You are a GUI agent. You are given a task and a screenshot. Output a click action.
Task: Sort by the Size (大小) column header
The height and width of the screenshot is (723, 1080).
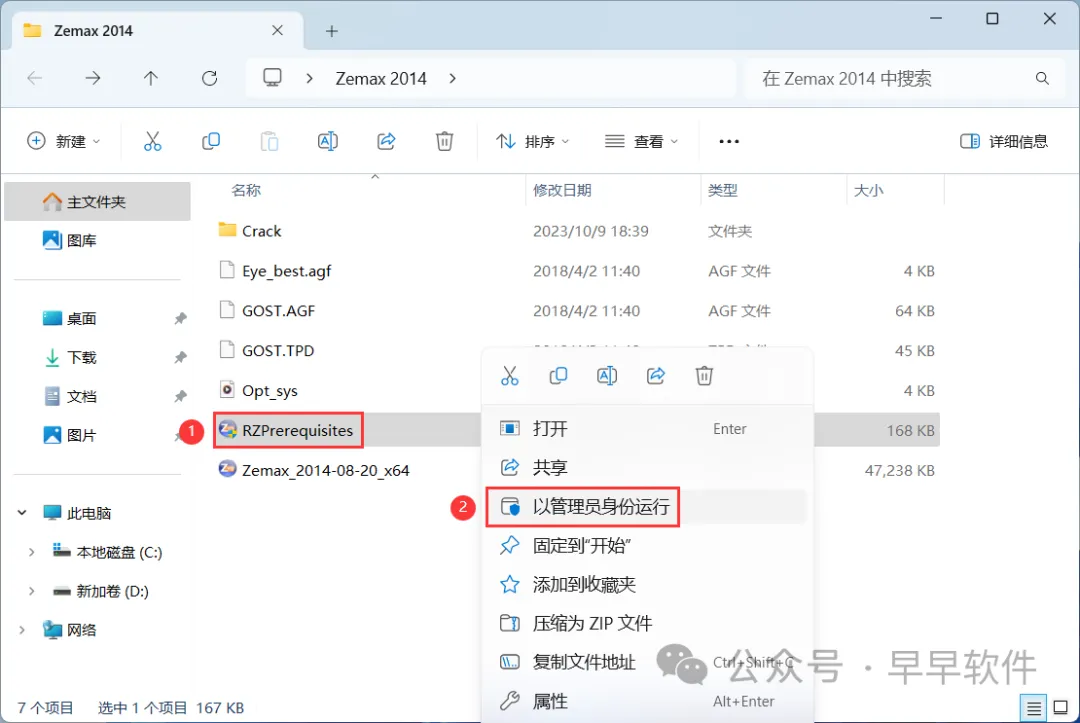pyautogui.click(x=868, y=190)
